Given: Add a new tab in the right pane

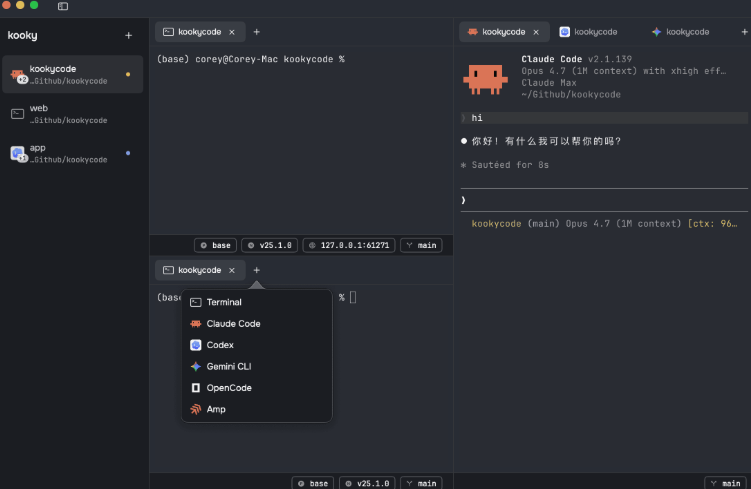Looking at the screenshot, I should (744, 32).
